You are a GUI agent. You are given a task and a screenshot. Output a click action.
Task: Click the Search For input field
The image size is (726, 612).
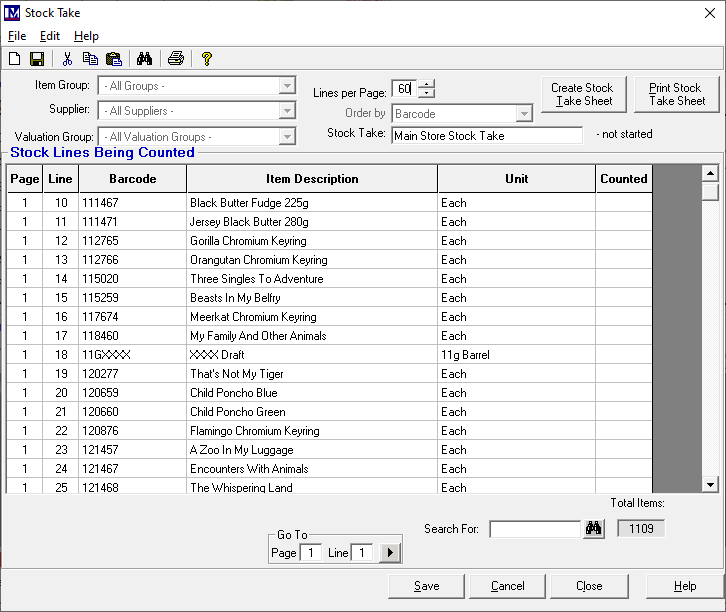[x=535, y=529]
